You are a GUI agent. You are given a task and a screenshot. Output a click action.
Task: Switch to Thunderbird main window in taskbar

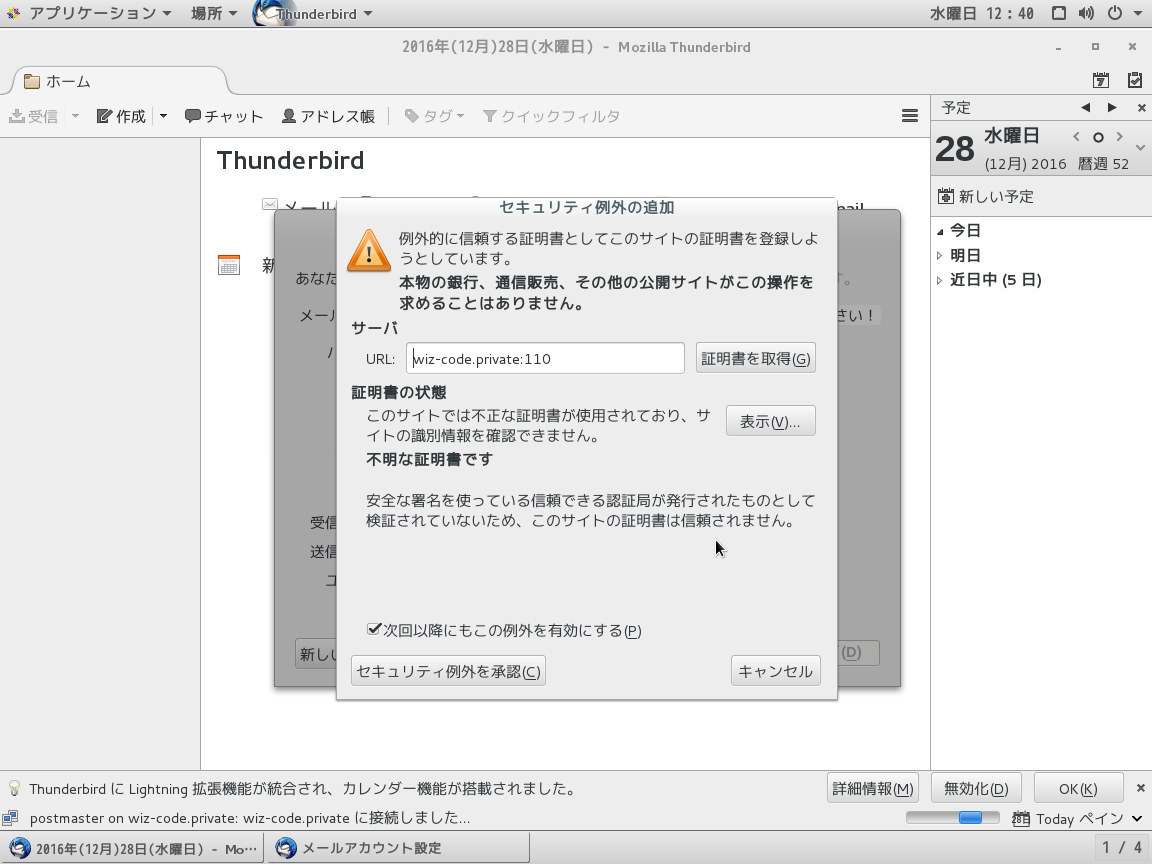click(134, 849)
